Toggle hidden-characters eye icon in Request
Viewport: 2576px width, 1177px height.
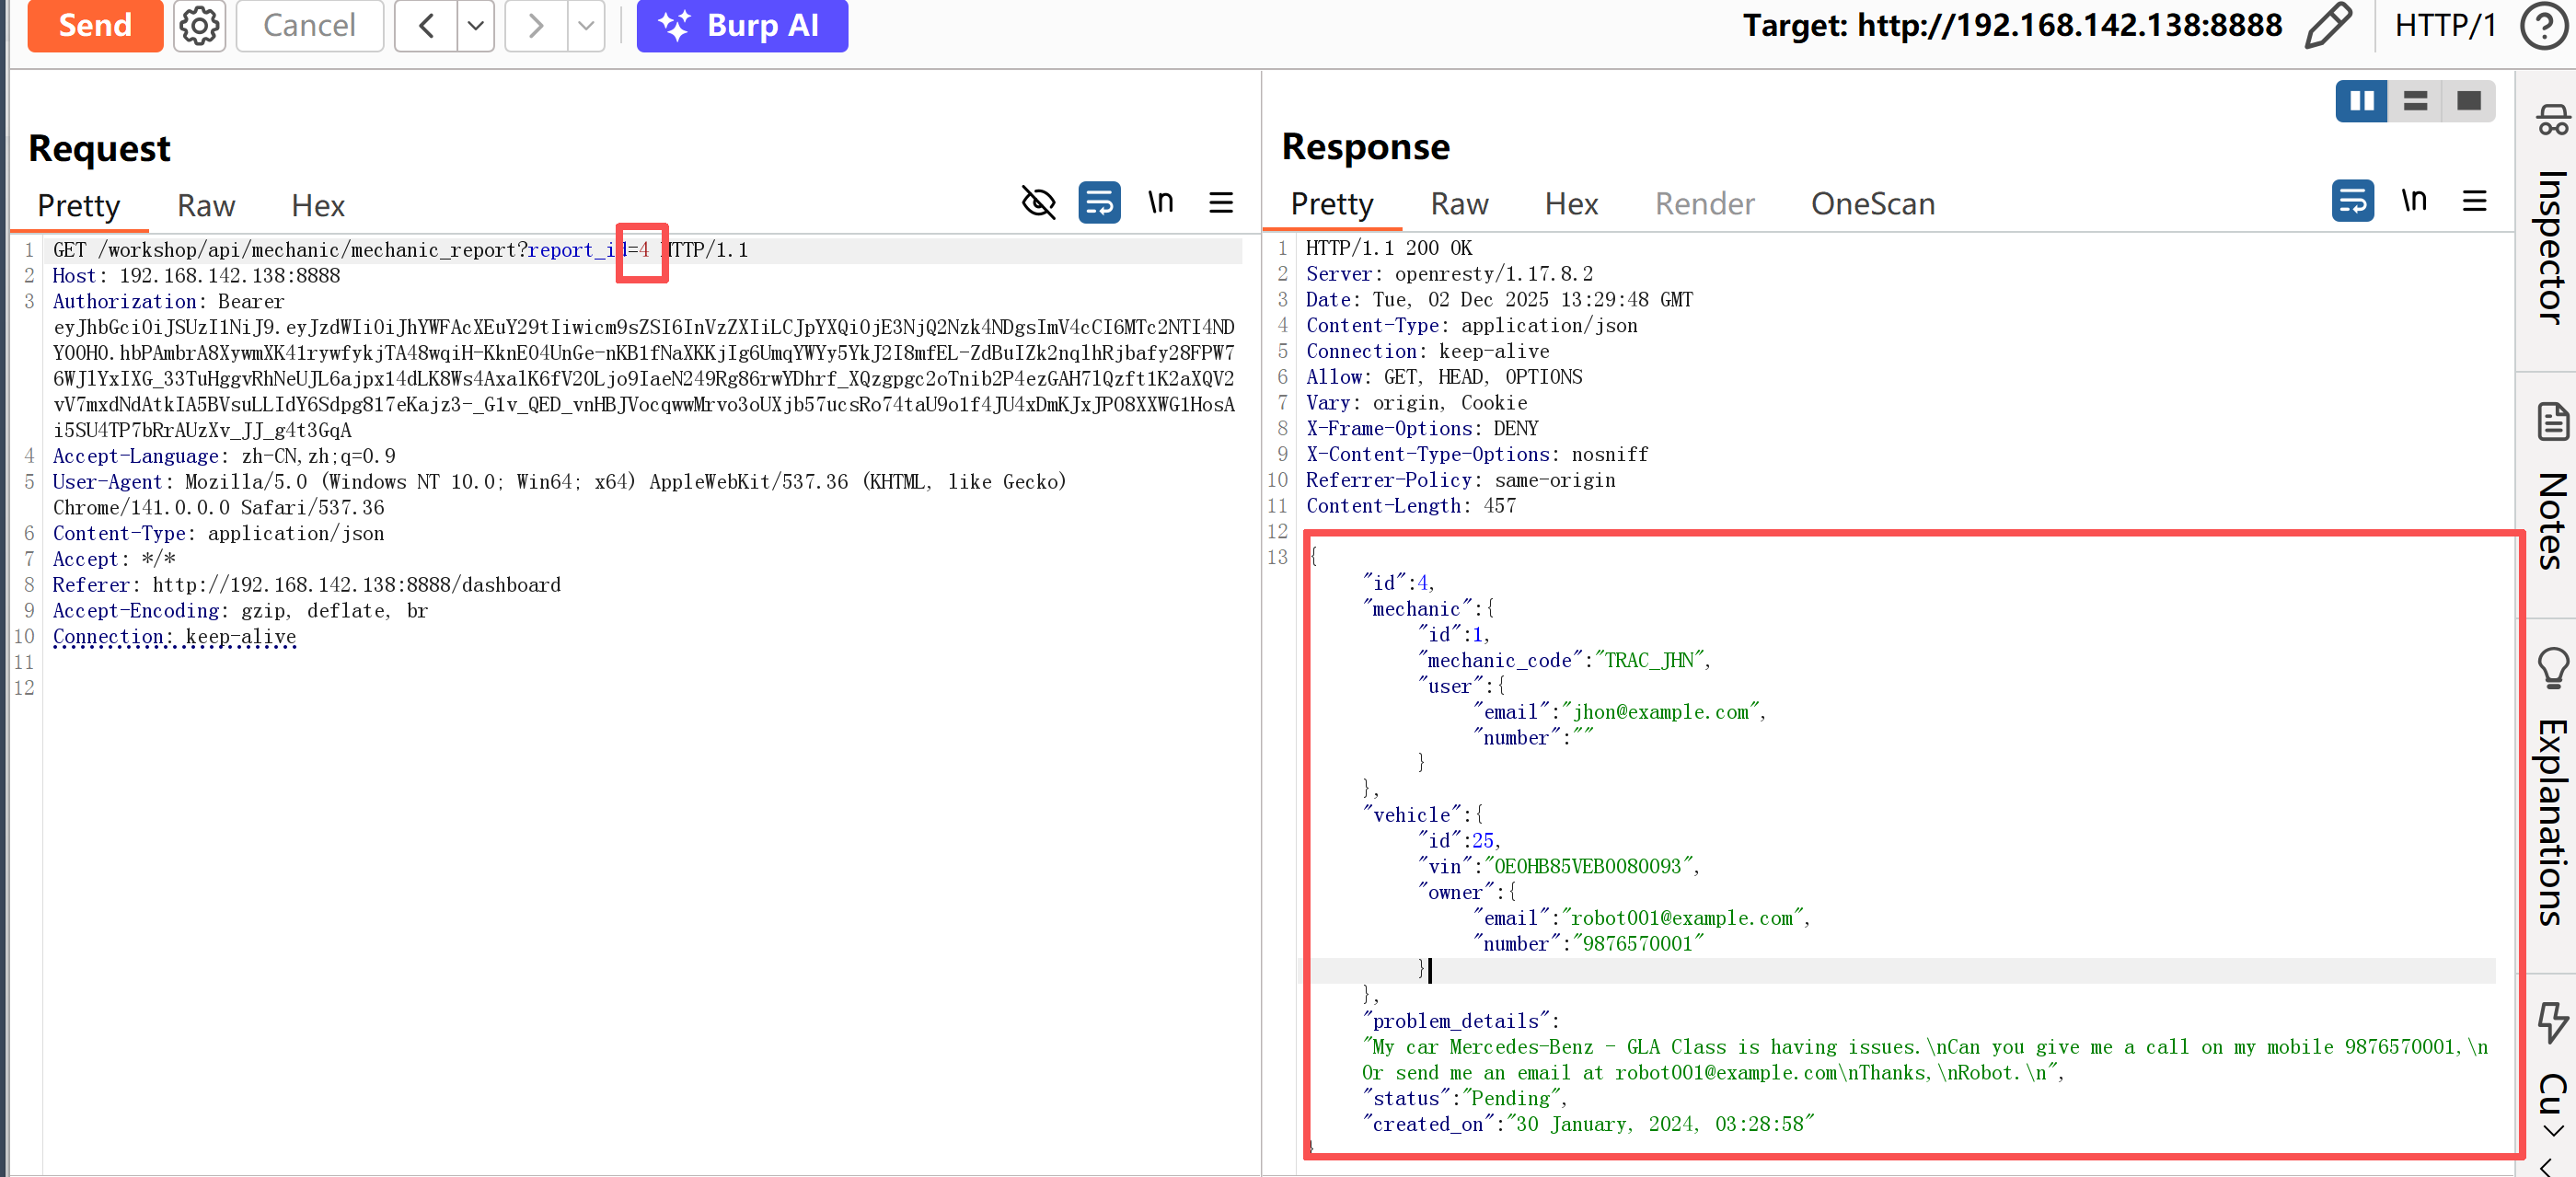[1039, 203]
